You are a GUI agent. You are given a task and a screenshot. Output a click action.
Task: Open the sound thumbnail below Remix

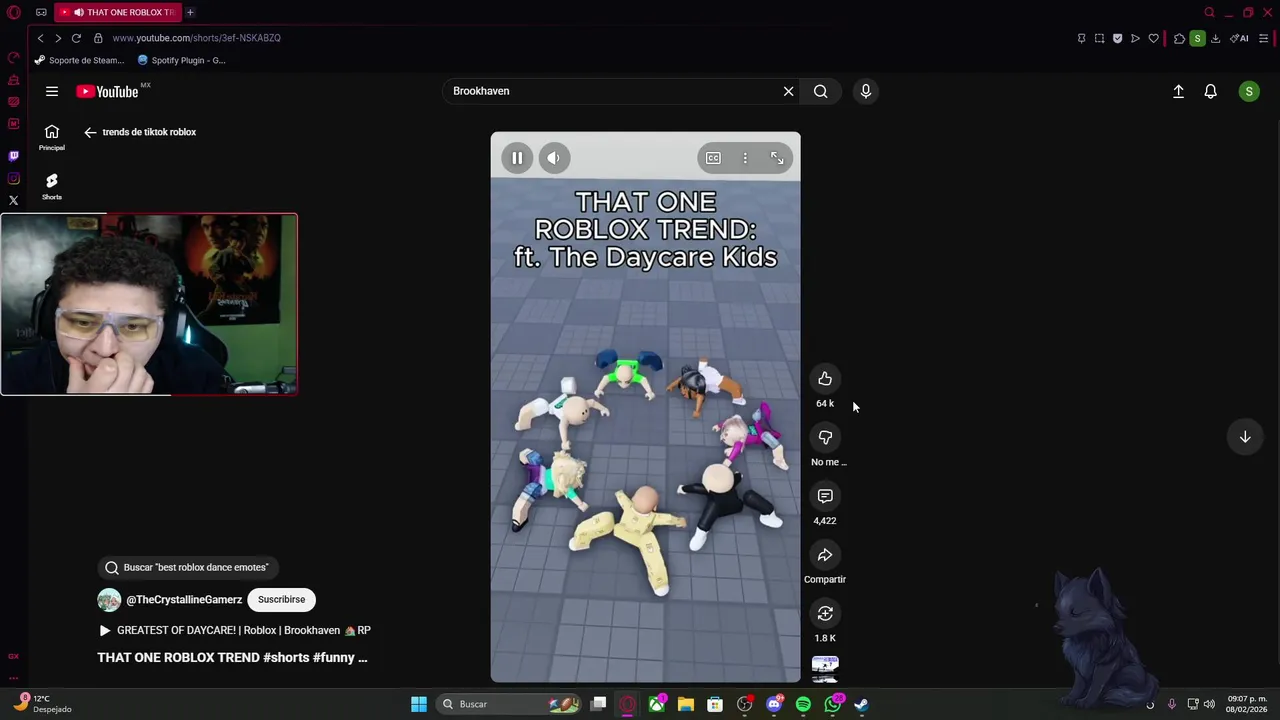[825, 669]
